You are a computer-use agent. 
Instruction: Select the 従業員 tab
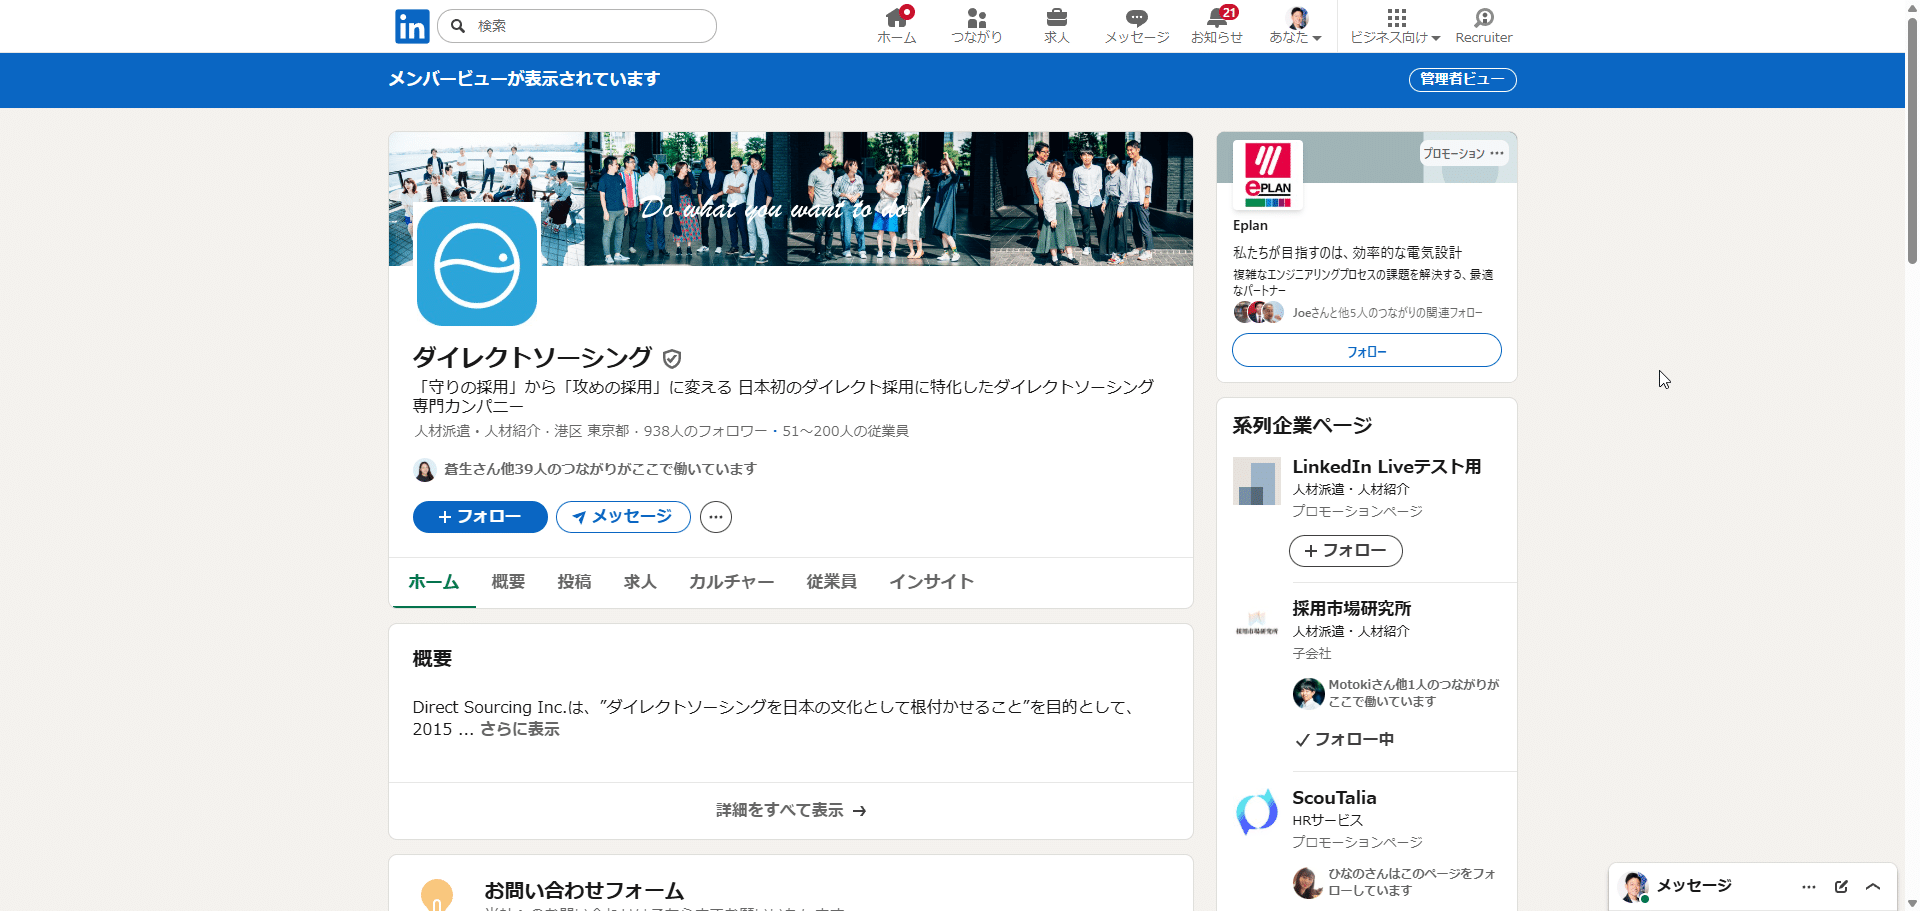pyautogui.click(x=831, y=582)
